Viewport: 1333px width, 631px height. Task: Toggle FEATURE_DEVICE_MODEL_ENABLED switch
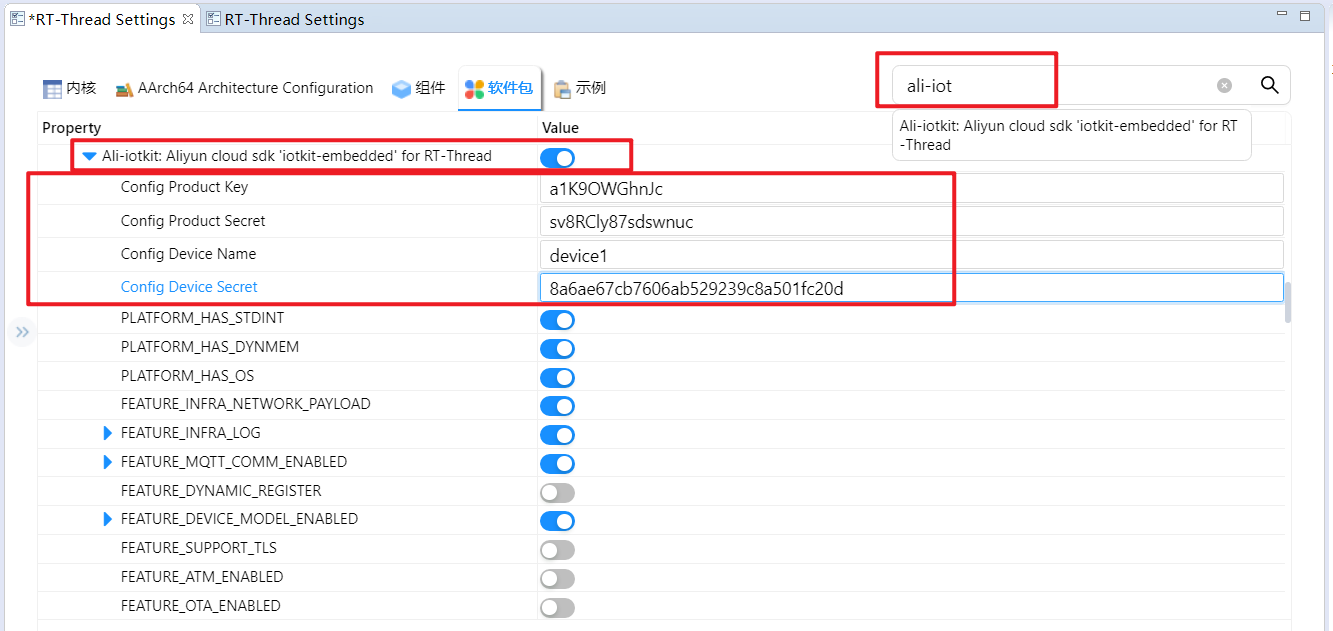point(557,521)
